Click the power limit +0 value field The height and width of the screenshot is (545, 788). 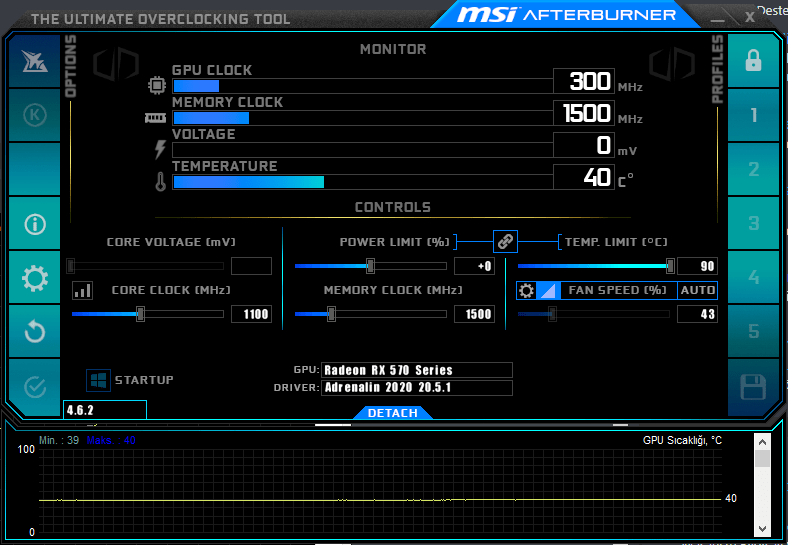coord(474,266)
